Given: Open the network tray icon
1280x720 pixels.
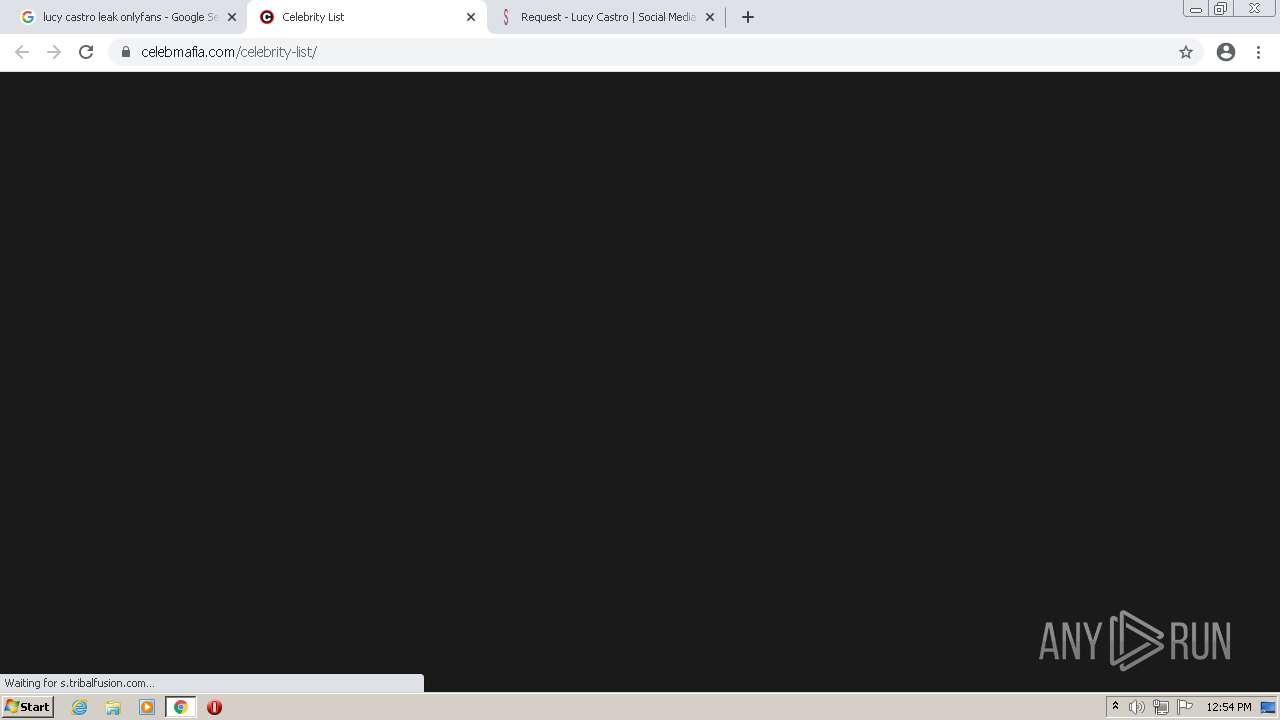Looking at the screenshot, I should pos(1161,707).
